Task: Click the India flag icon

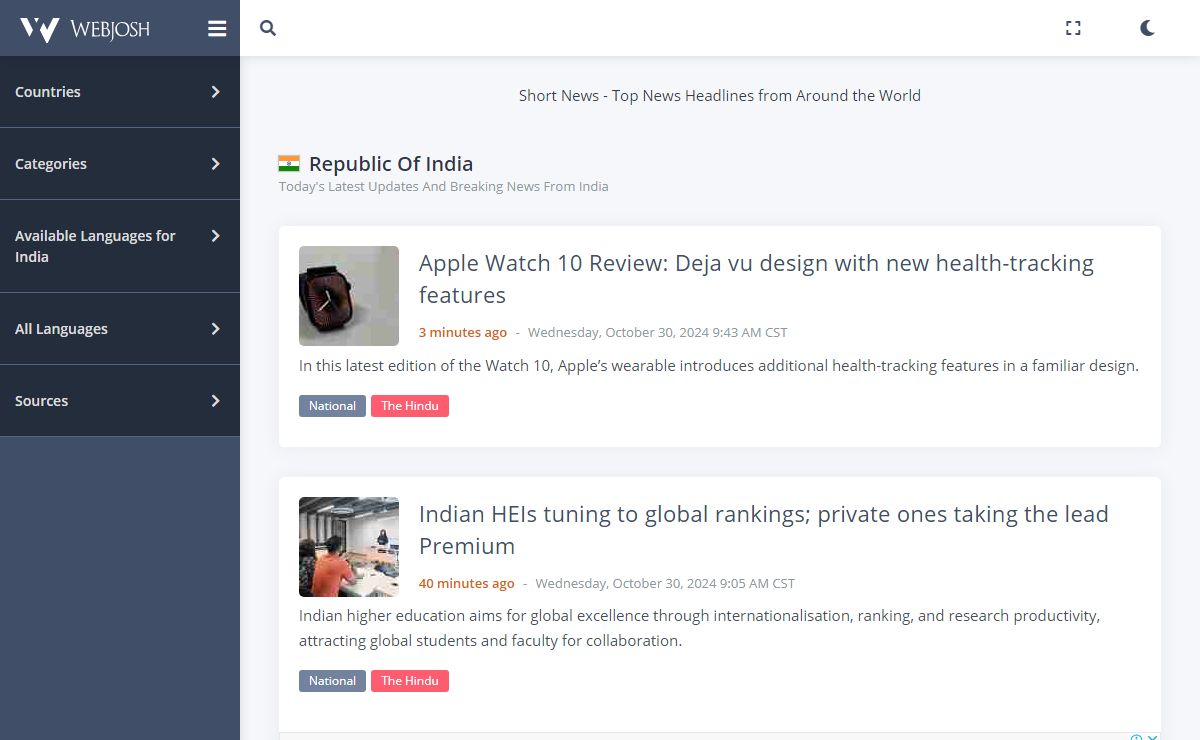Action: point(289,163)
